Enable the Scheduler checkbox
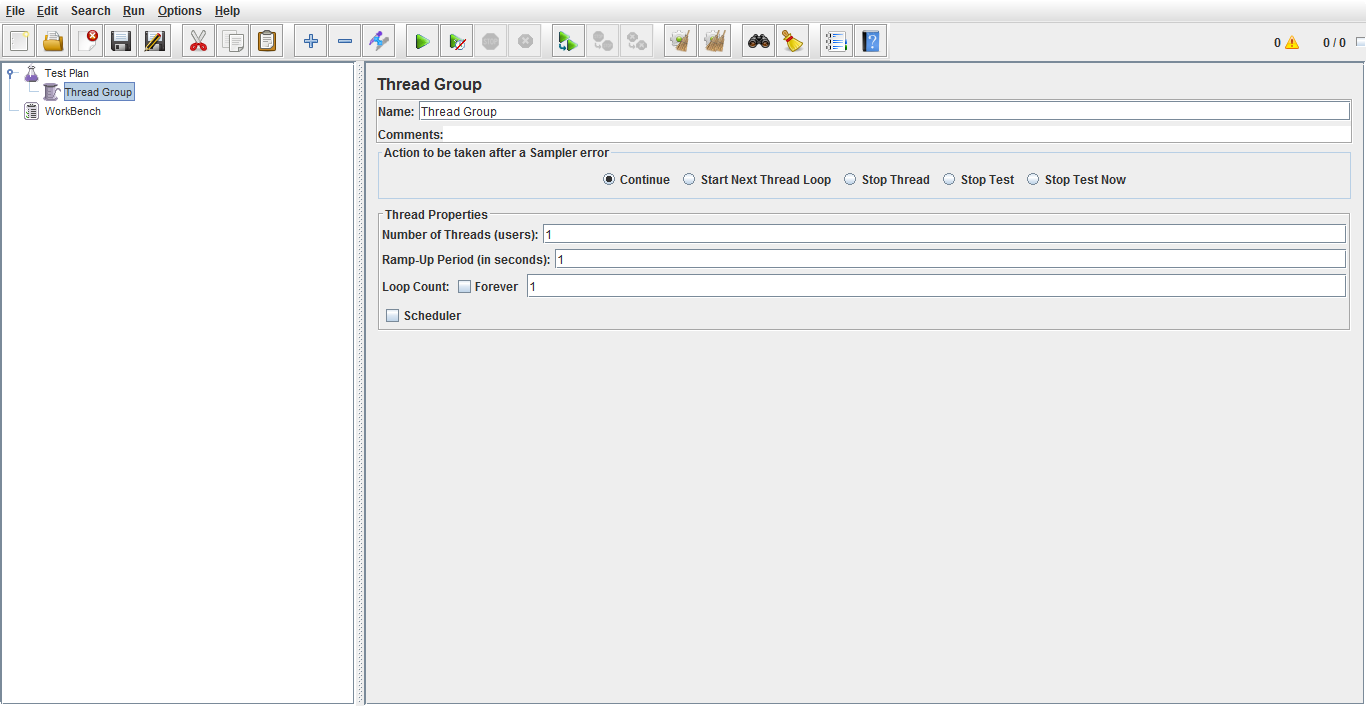Image resolution: width=1366 pixels, height=706 pixels. [x=392, y=315]
